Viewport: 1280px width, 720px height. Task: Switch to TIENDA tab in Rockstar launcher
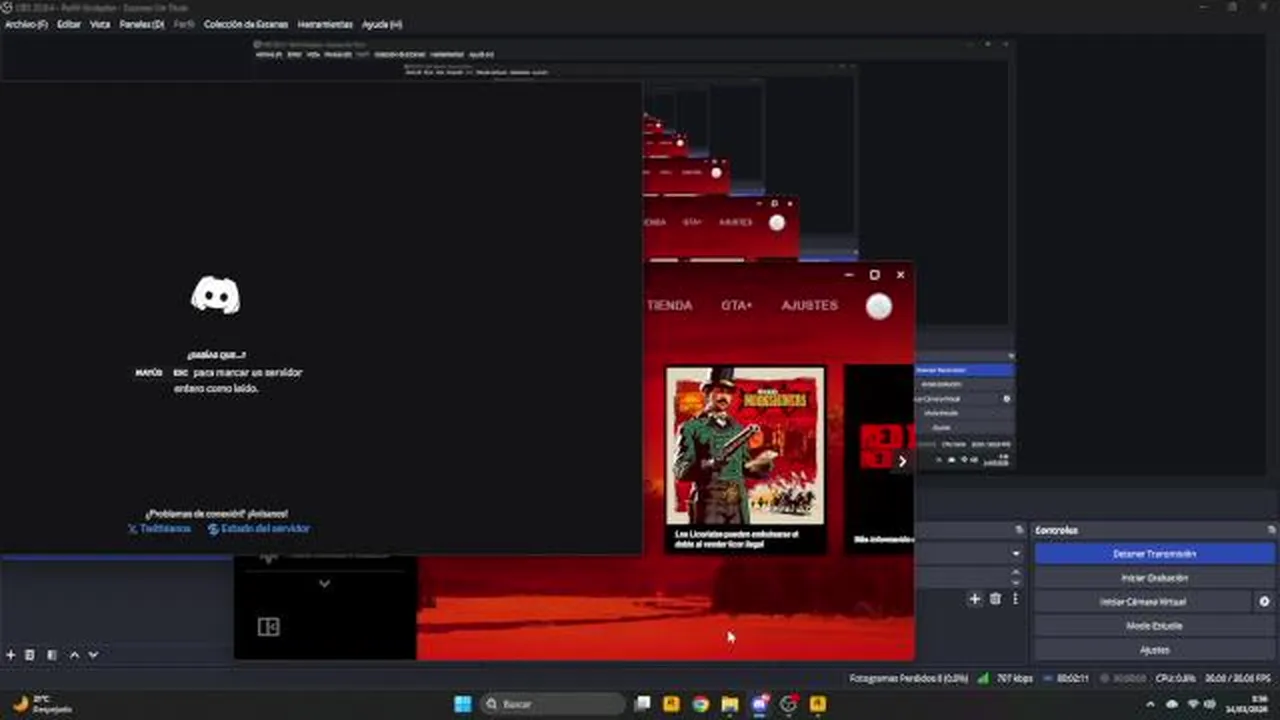point(669,305)
